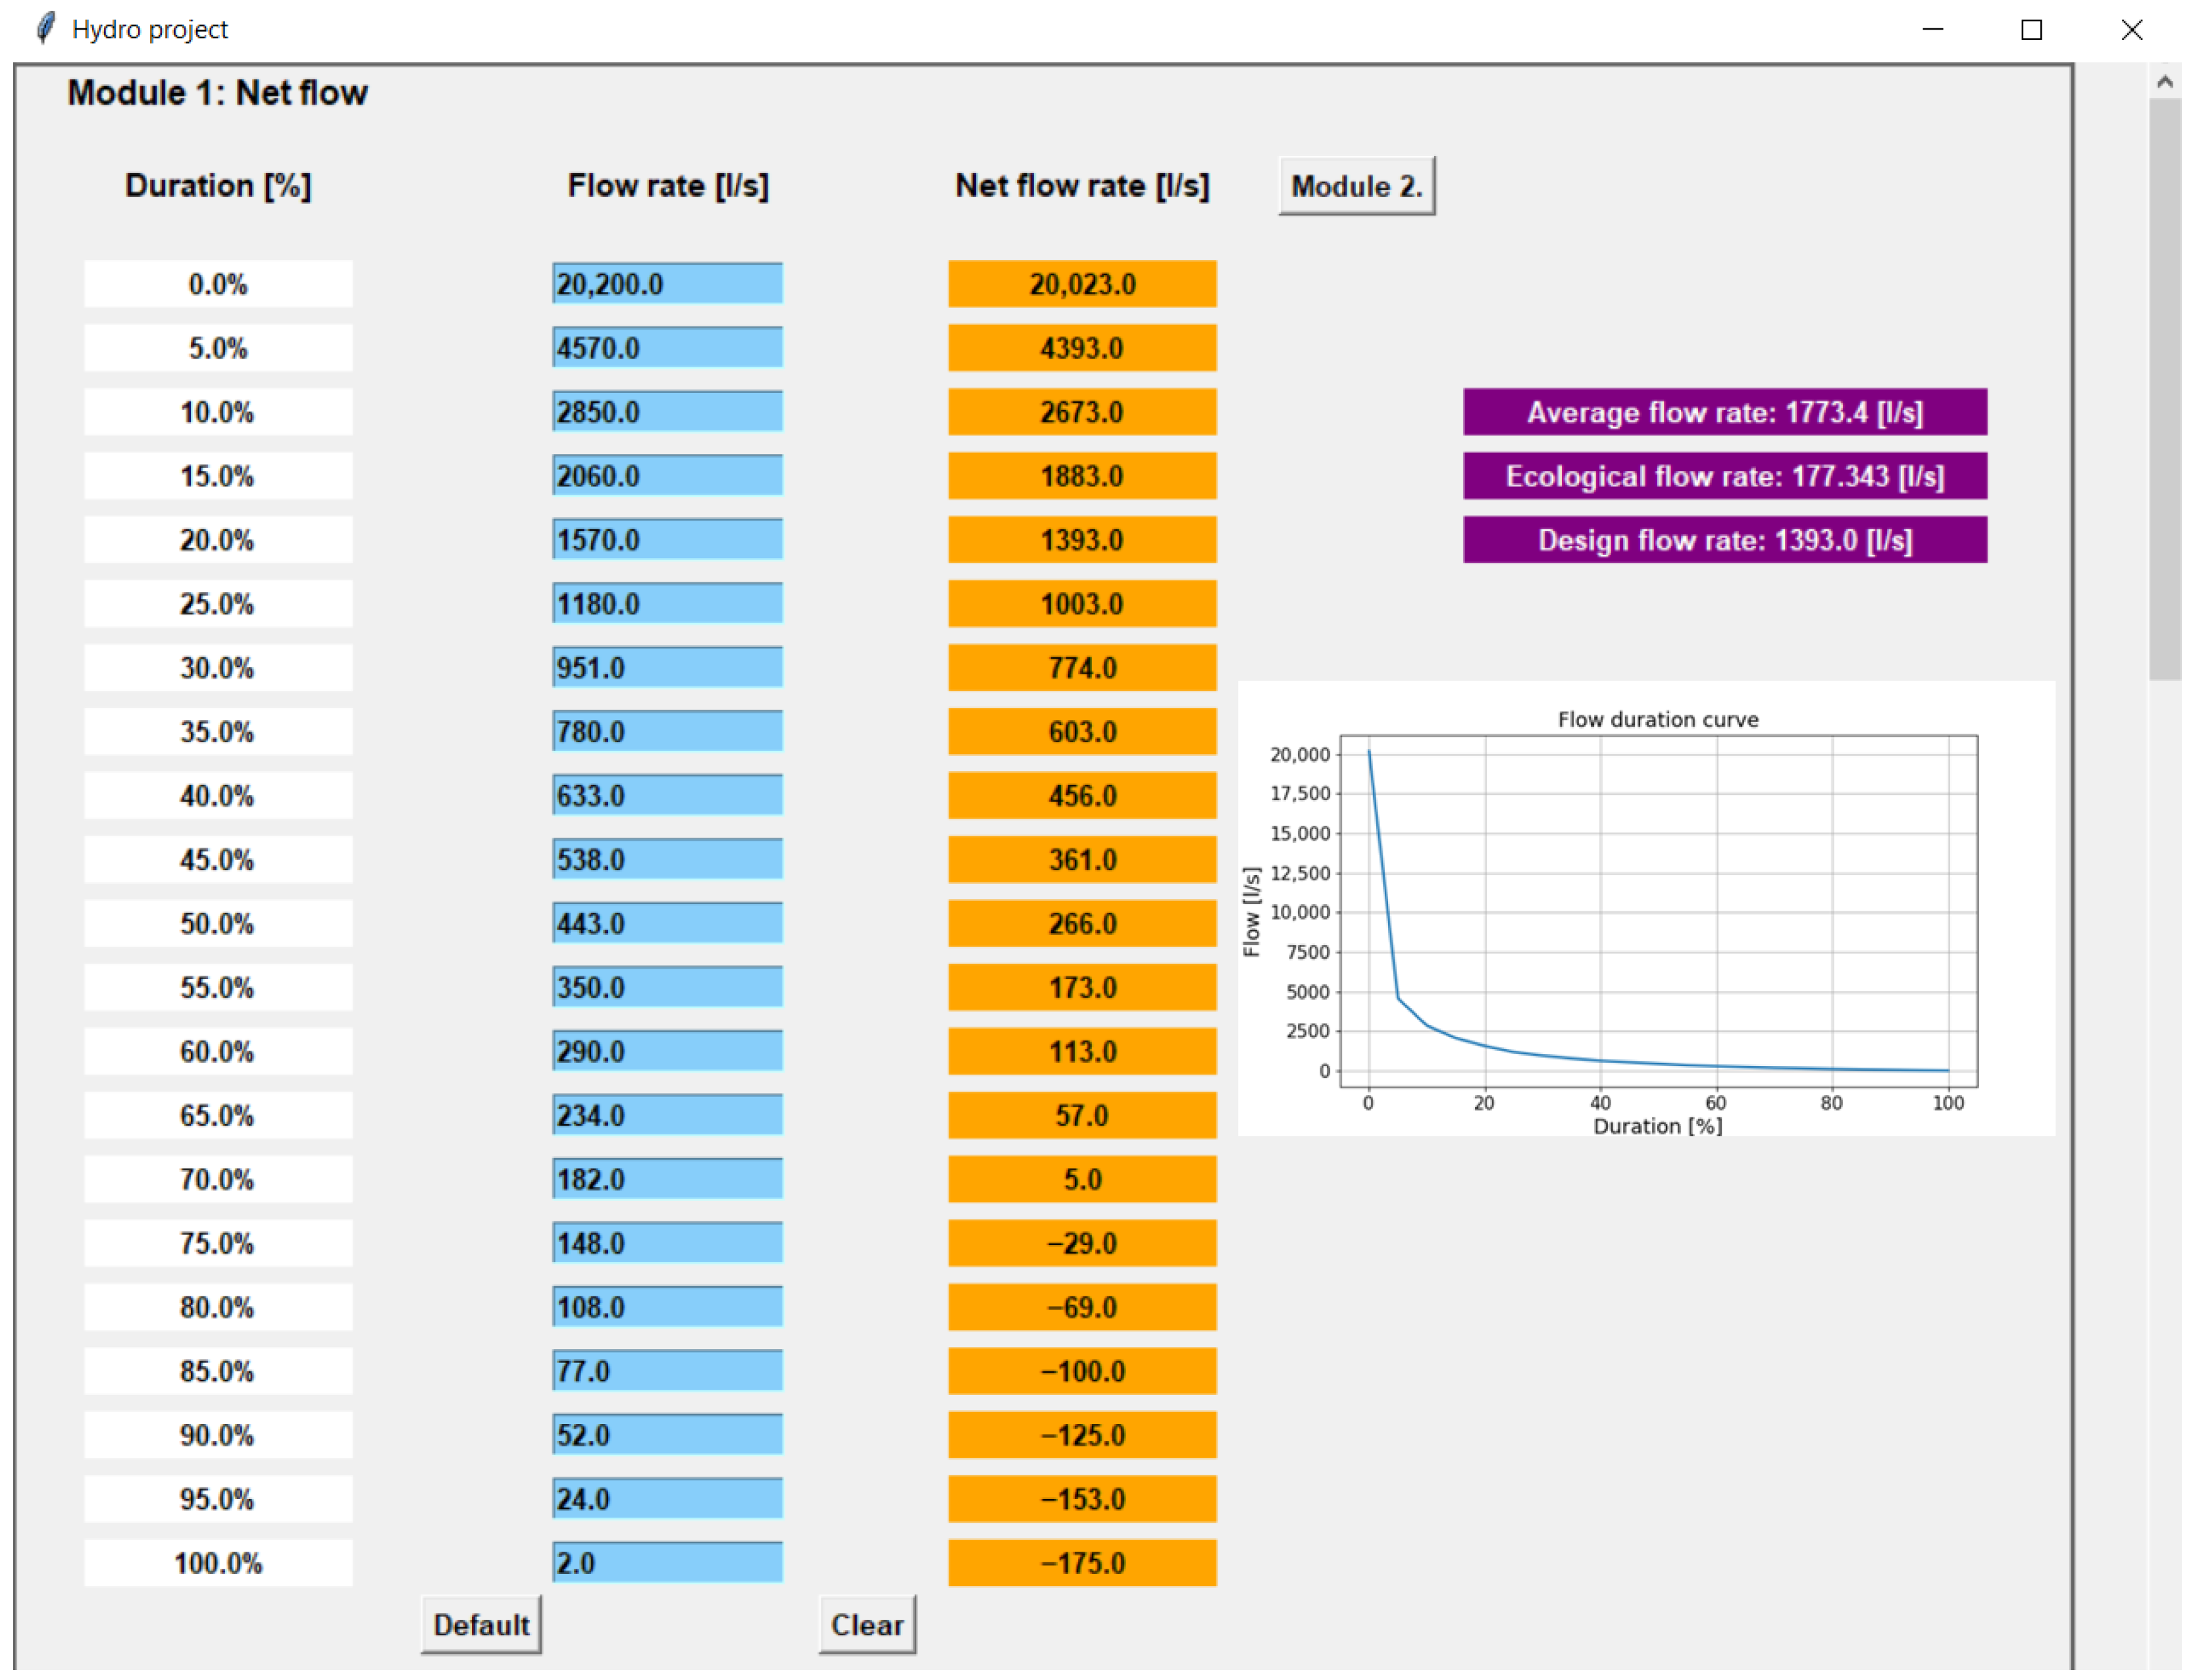Image resolution: width=2195 pixels, height=1680 pixels.
Task: Click the Average flow rate purple label
Action: coord(1724,412)
